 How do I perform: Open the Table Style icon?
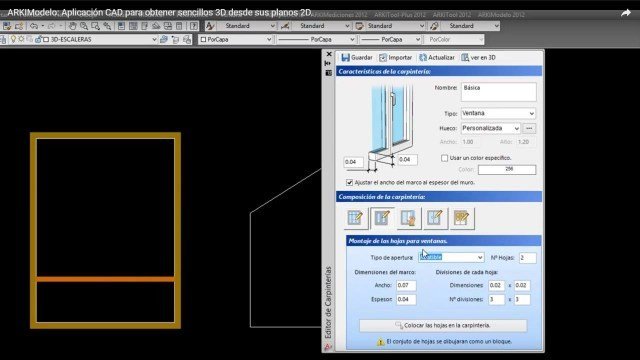click(359, 26)
